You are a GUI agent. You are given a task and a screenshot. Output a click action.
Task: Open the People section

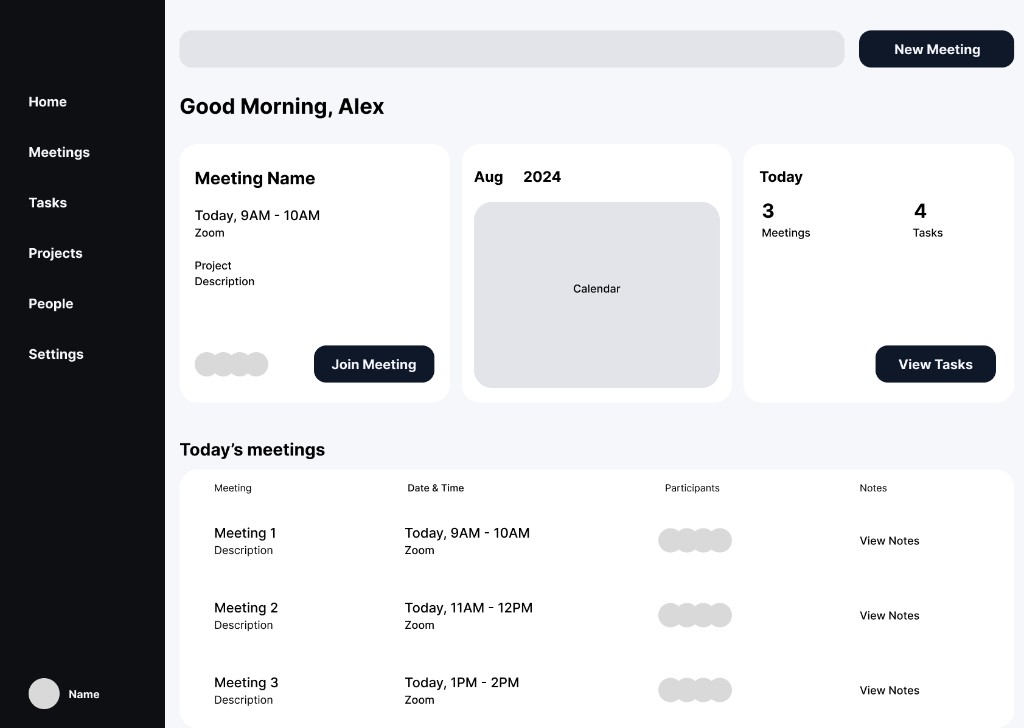pos(50,304)
